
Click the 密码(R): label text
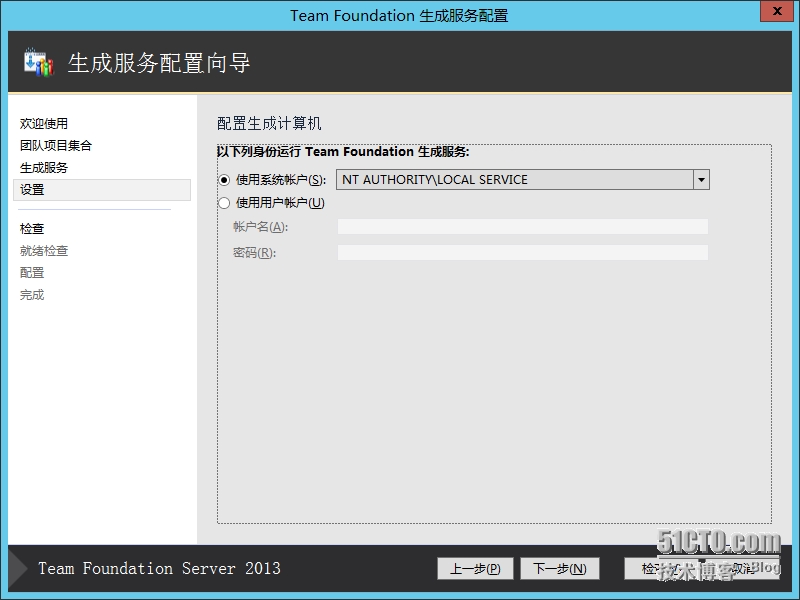click(x=254, y=252)
